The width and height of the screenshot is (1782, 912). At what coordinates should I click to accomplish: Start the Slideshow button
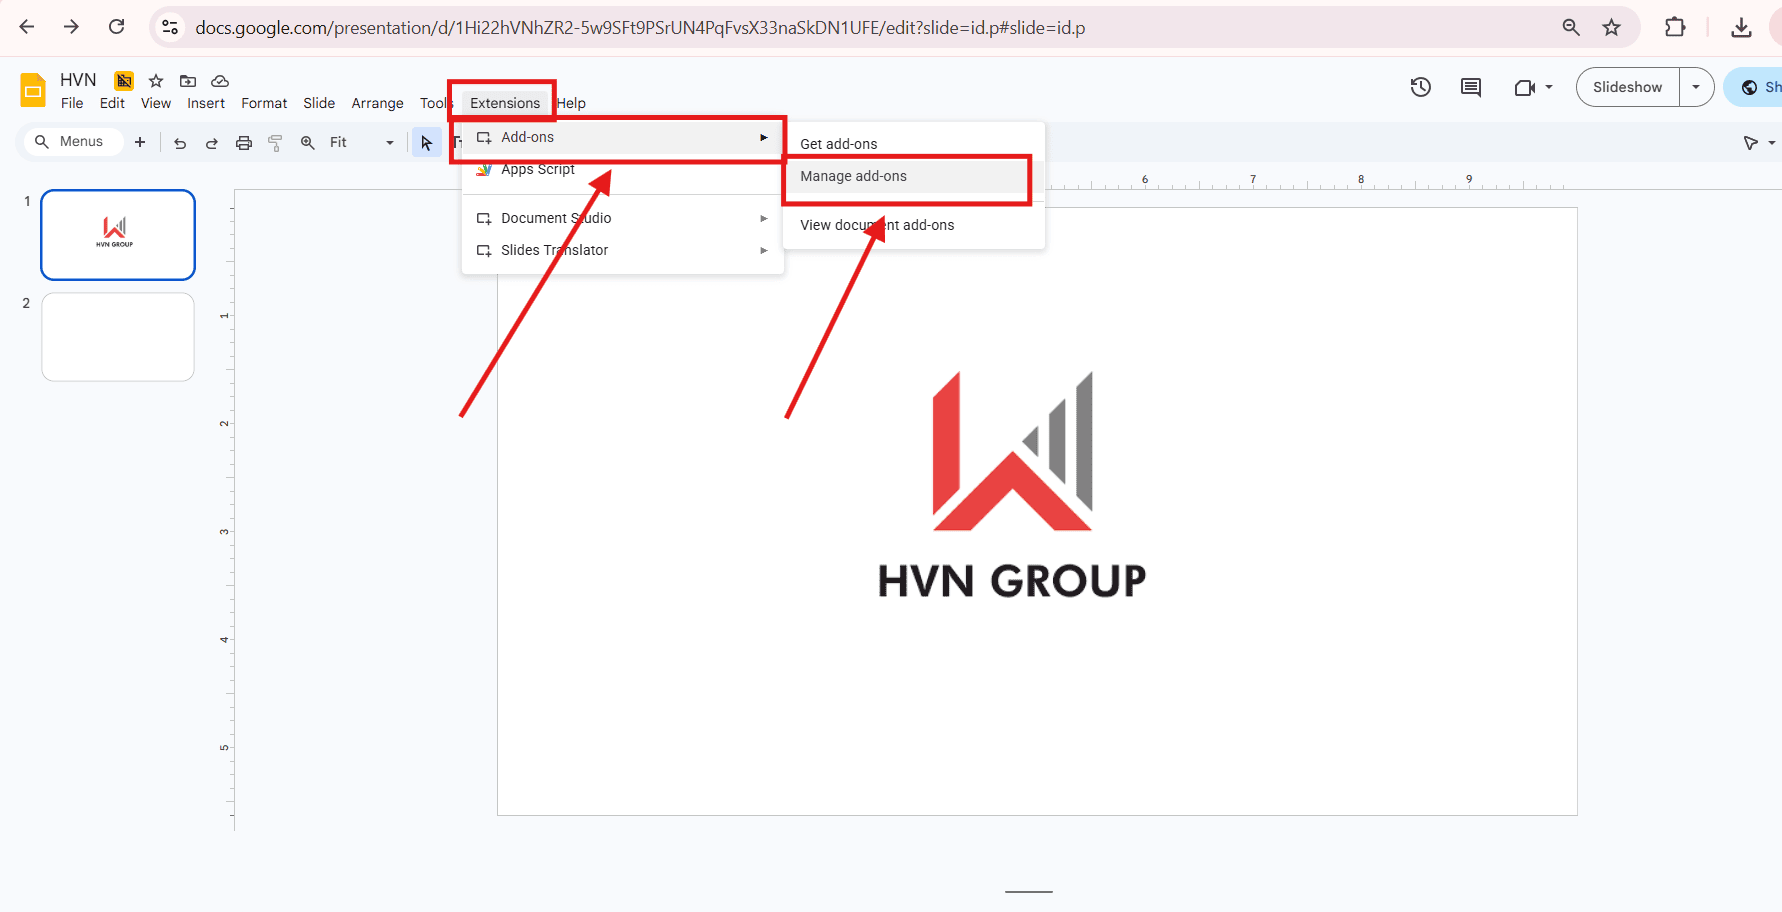pos(1627,87)
